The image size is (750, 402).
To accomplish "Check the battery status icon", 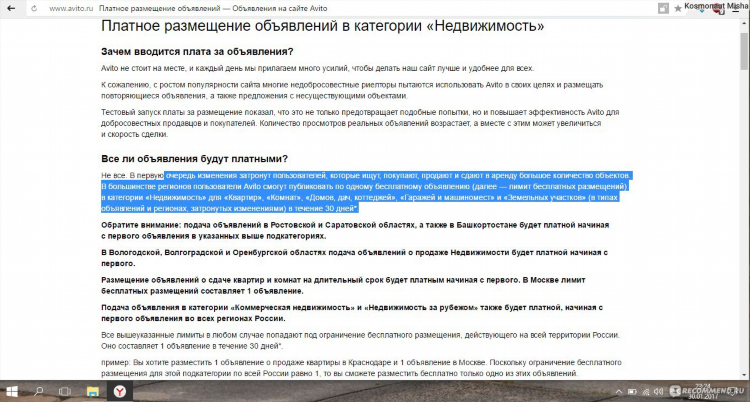I will tap(633, 391).
